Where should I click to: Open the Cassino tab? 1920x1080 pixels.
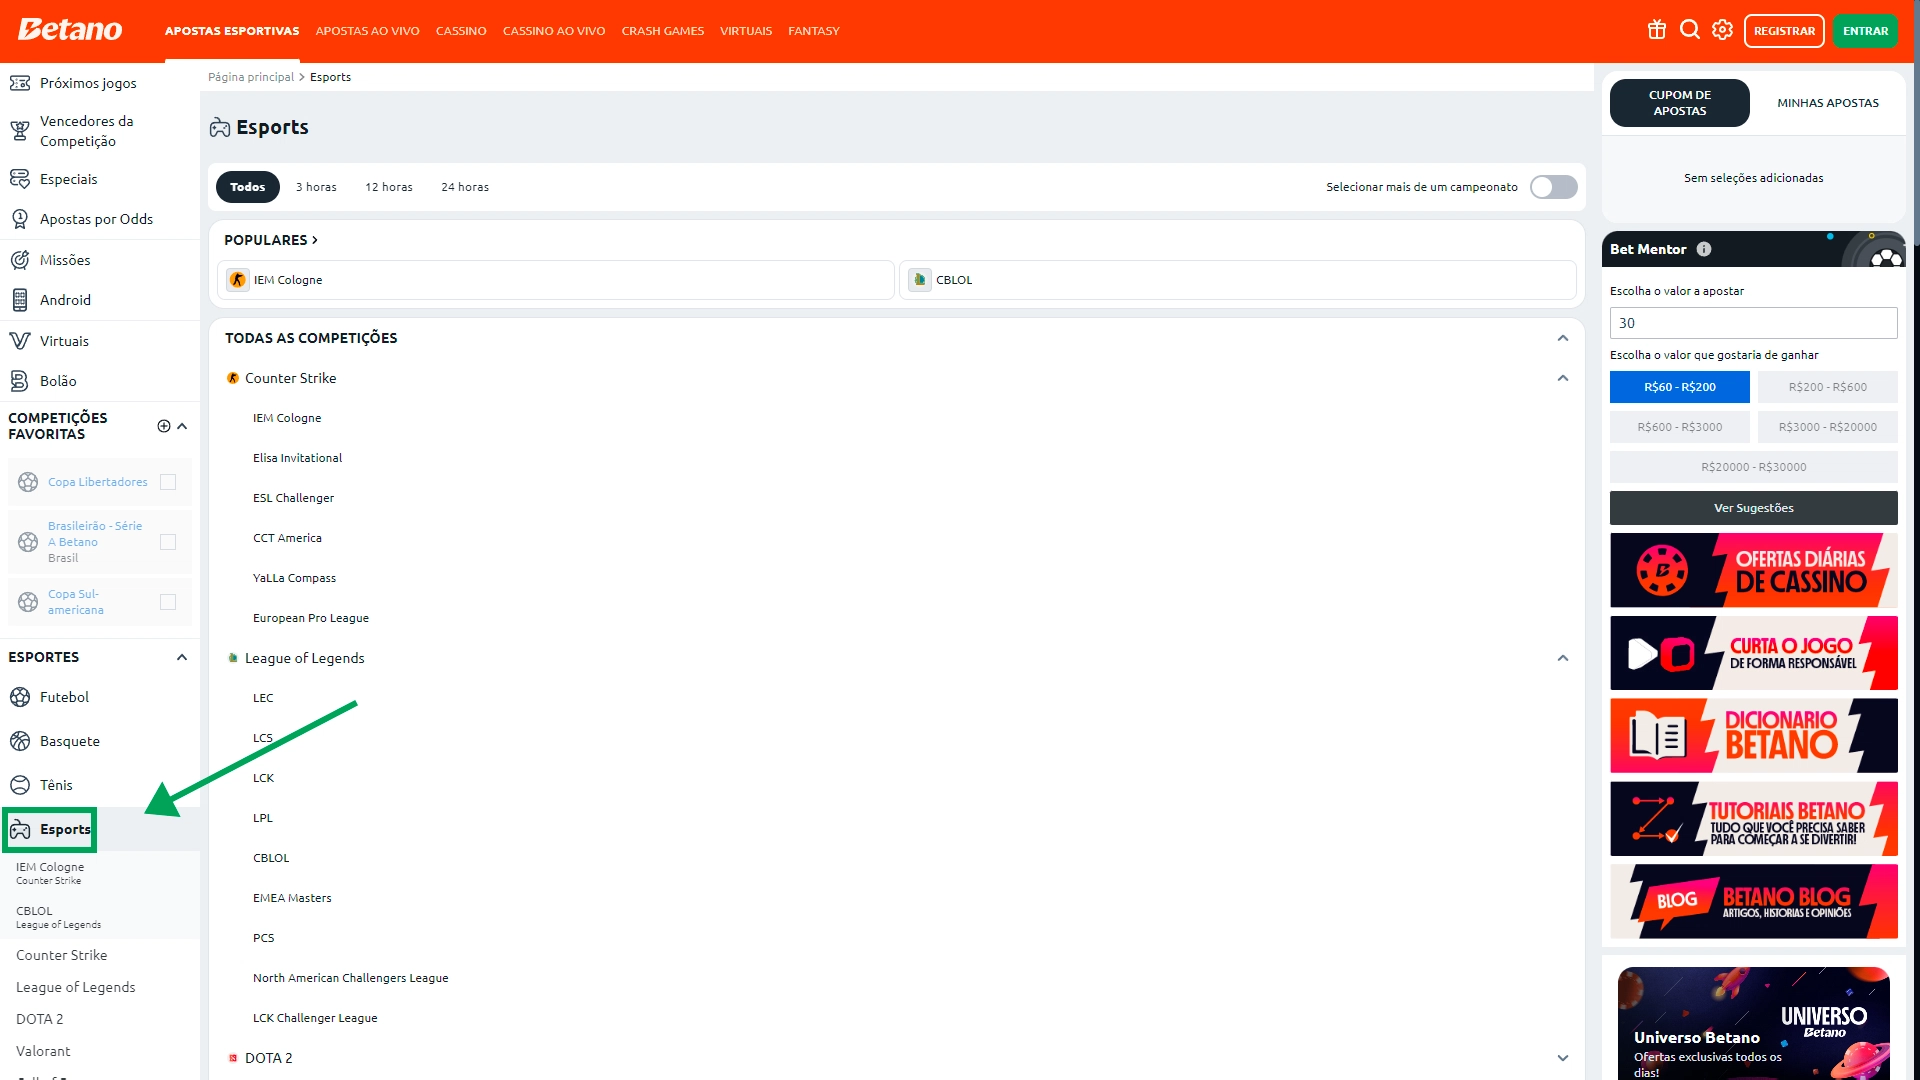click(x=461, y=31)
